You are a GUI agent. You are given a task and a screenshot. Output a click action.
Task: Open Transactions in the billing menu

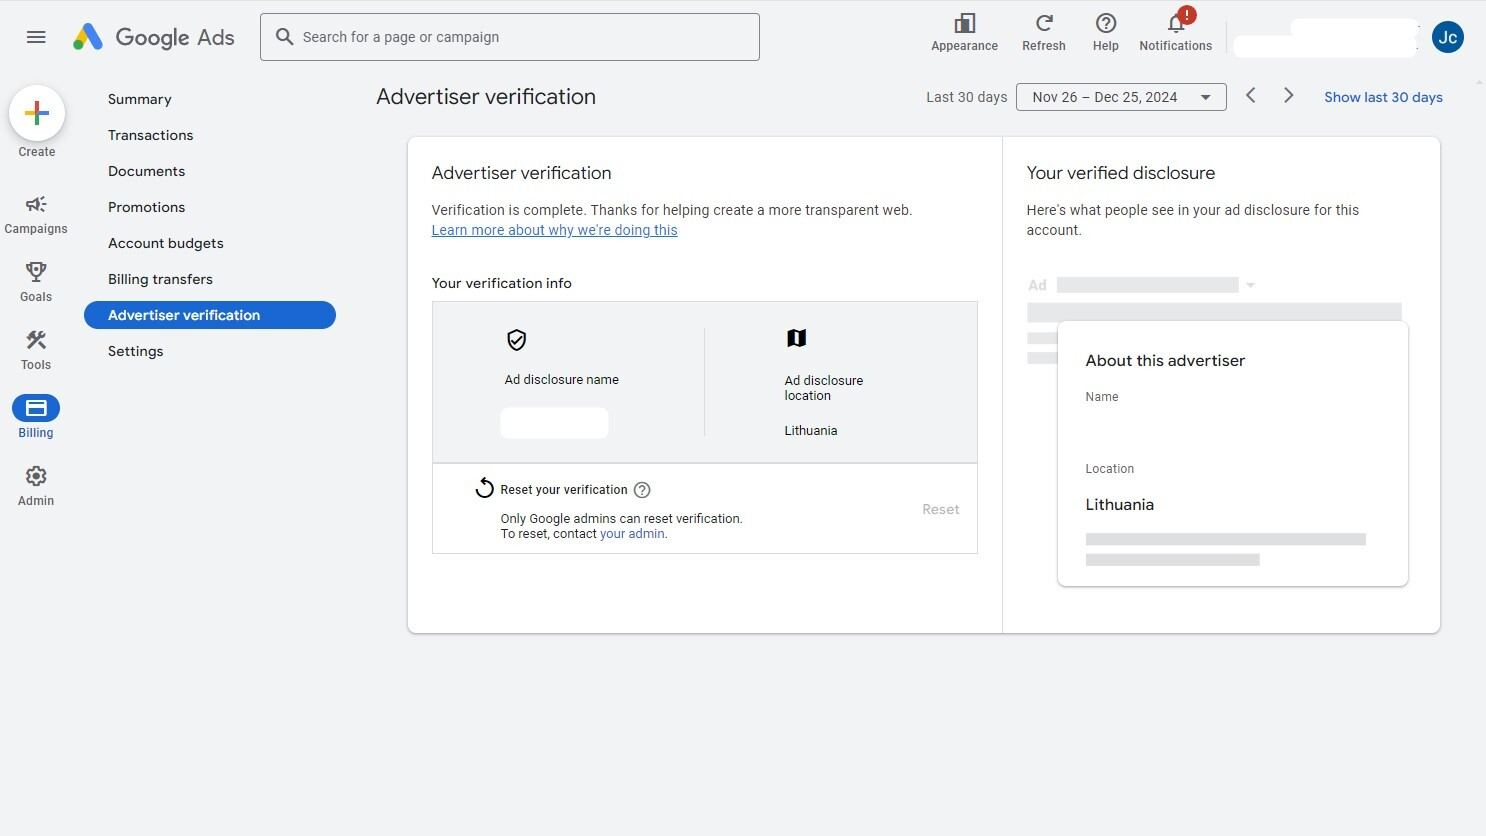151,135
